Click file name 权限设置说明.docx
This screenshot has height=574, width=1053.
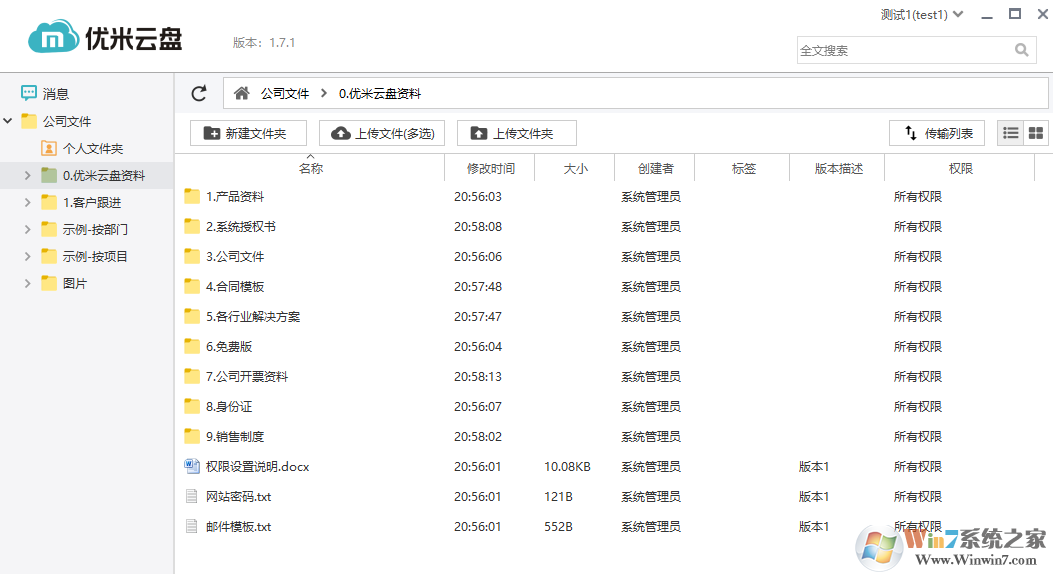pyautogui.click(x=257, y=466)
